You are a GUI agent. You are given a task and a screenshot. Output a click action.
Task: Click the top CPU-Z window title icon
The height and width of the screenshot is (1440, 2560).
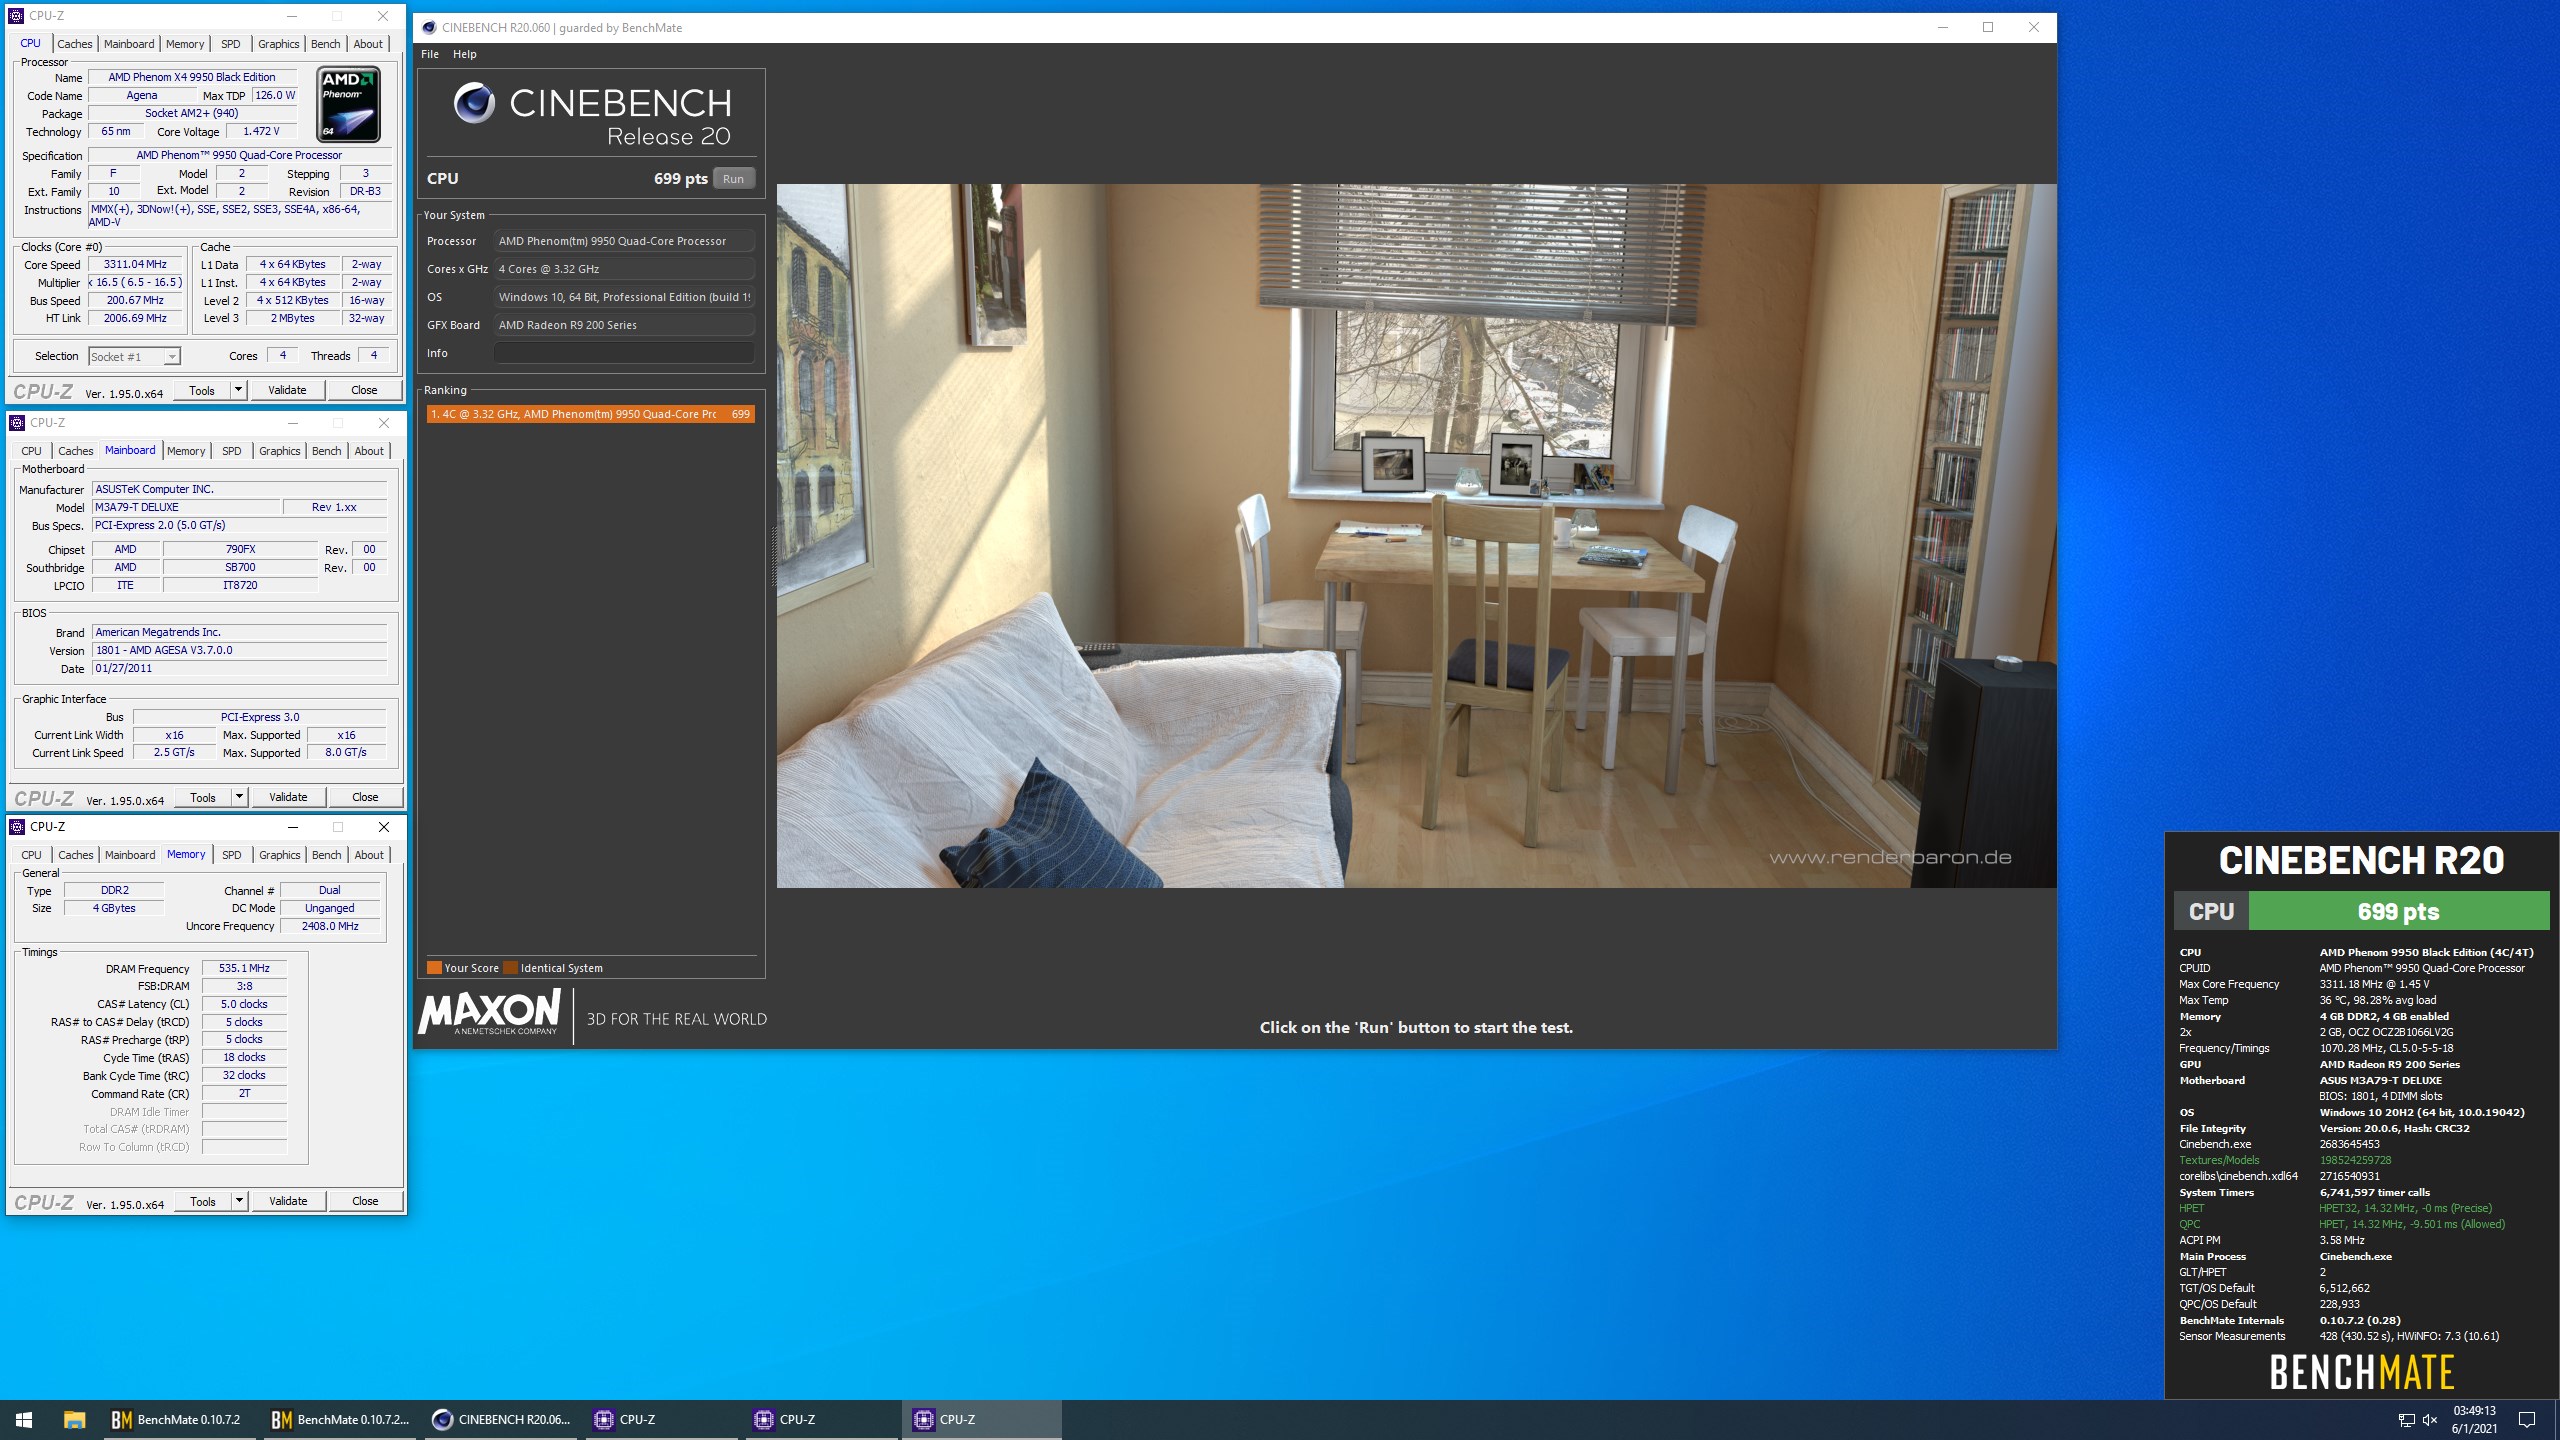pyautogui.click(x=17, y=16)
